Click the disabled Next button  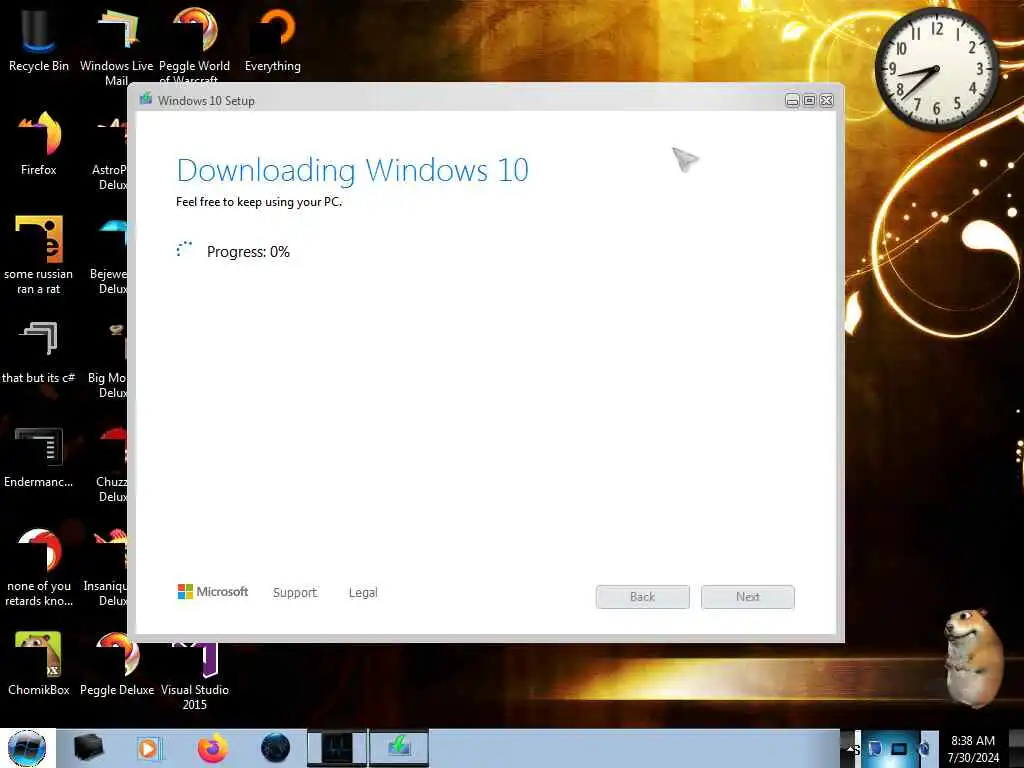pos(748,597)
